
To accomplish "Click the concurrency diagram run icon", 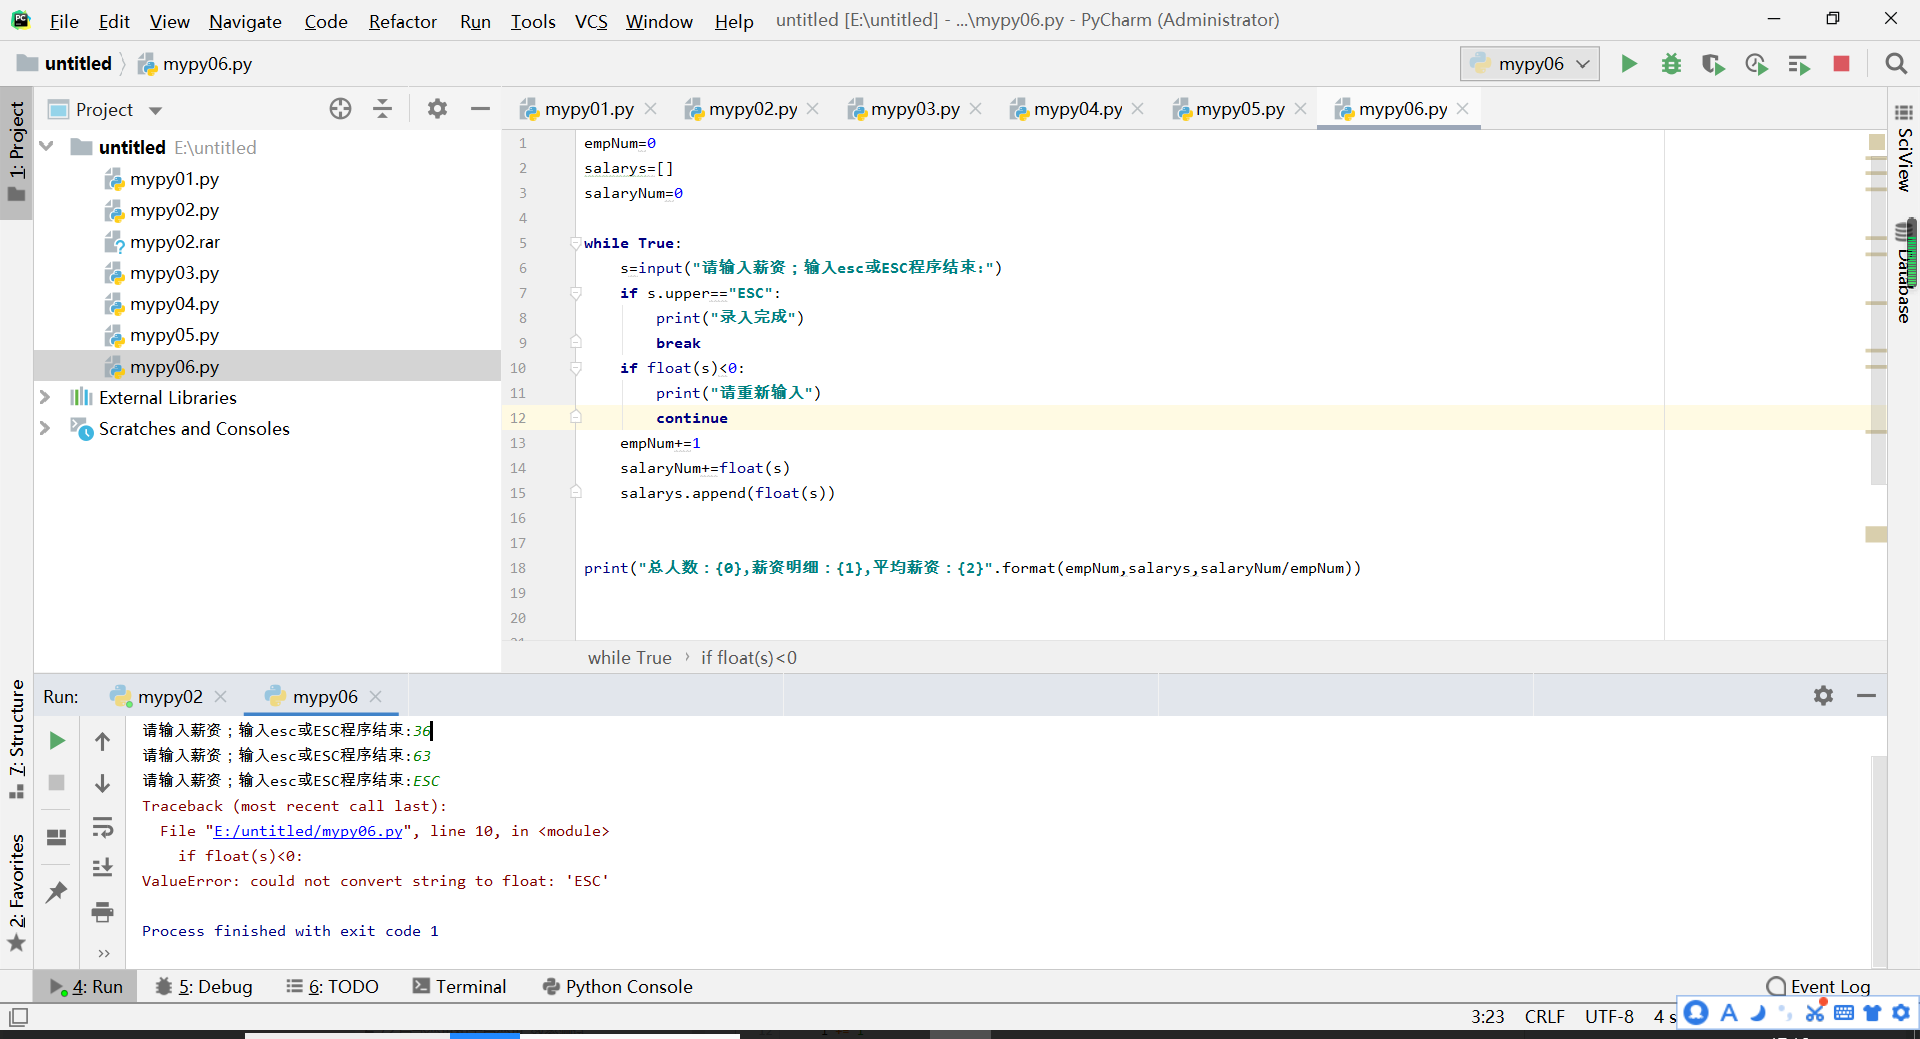I will (x=1799, y=64).
